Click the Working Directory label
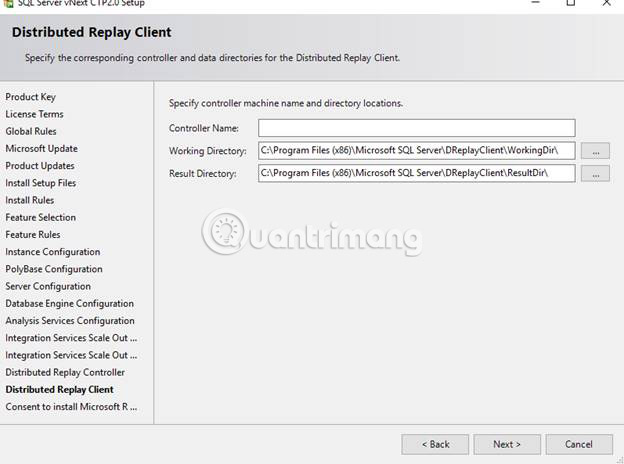 tap(207, 151)
